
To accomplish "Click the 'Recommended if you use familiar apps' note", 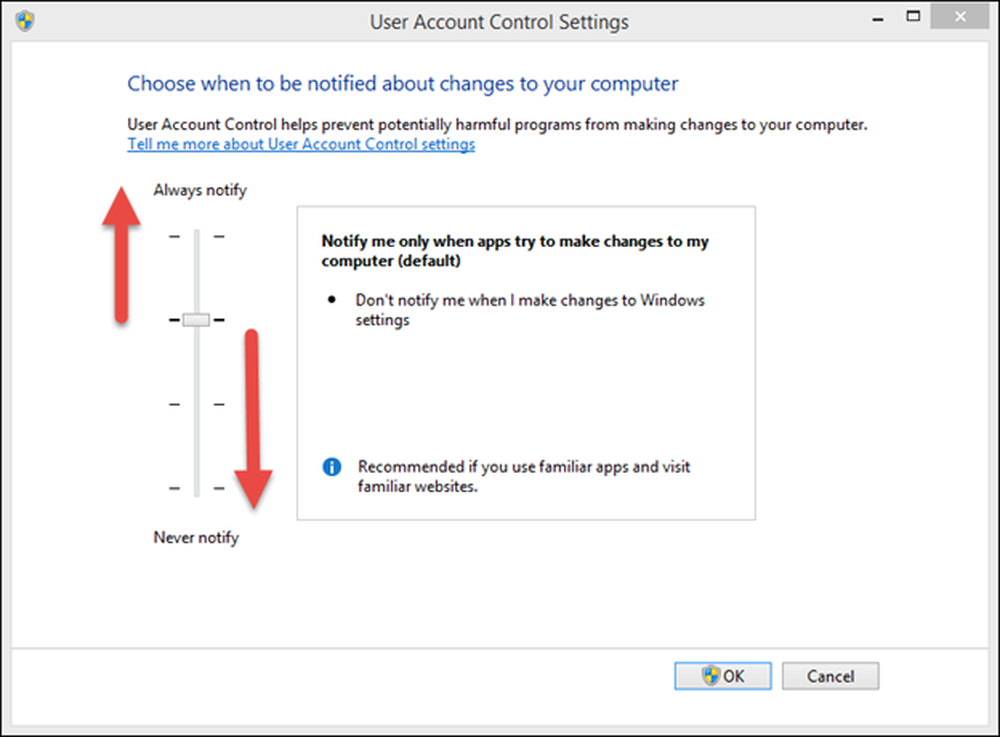I will click(x=524, y=476).
